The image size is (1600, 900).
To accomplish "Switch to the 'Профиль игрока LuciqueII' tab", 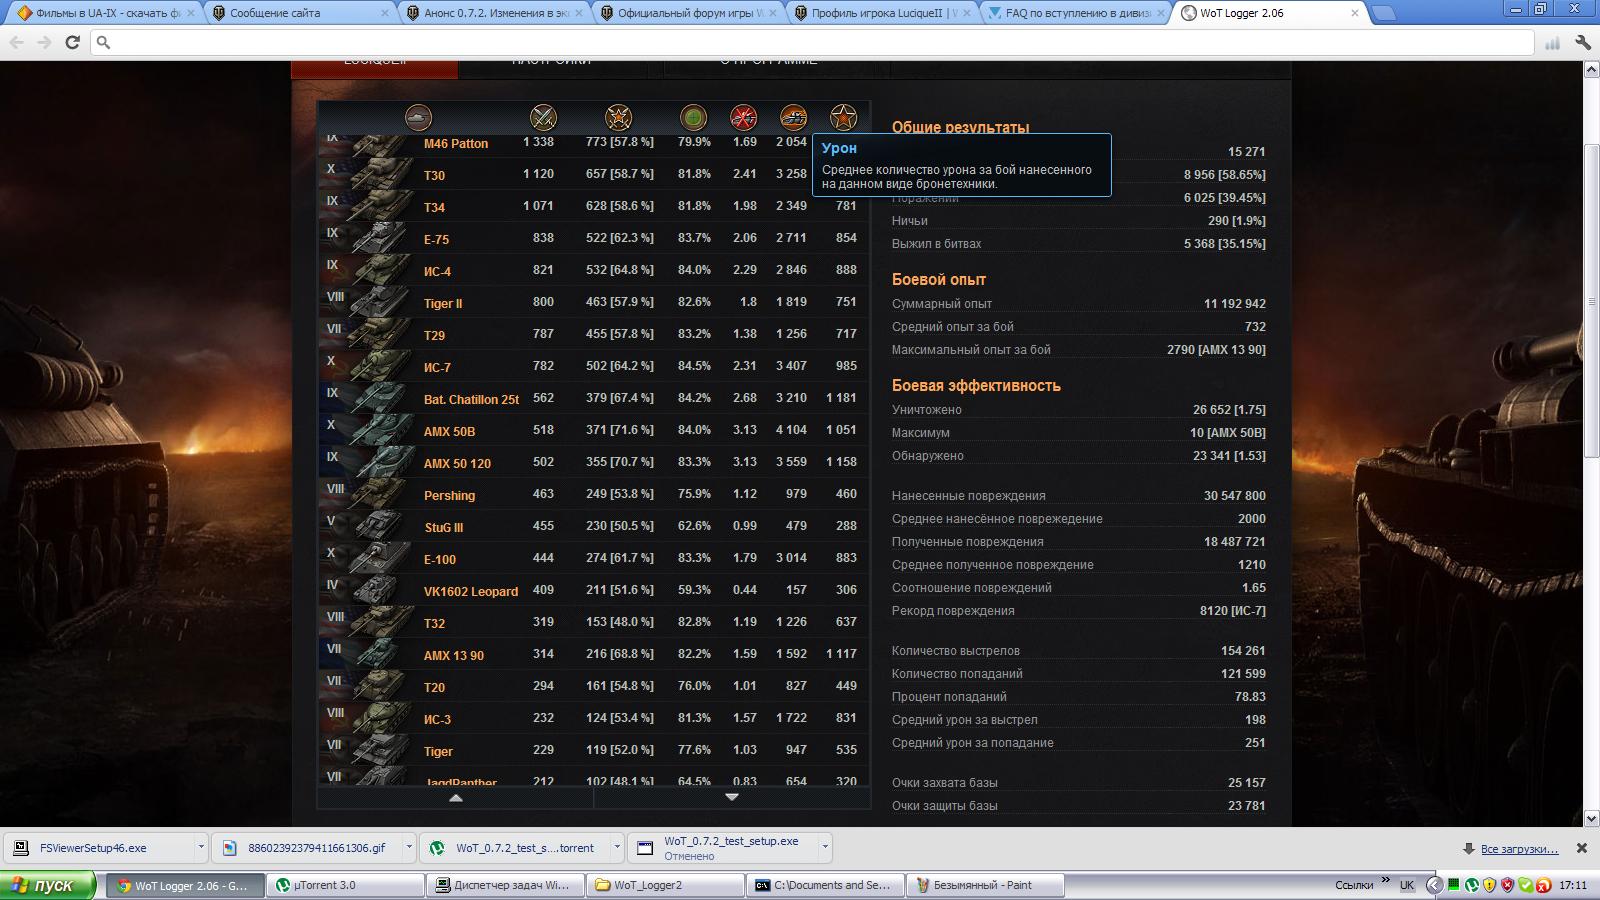I will (879, 13).
